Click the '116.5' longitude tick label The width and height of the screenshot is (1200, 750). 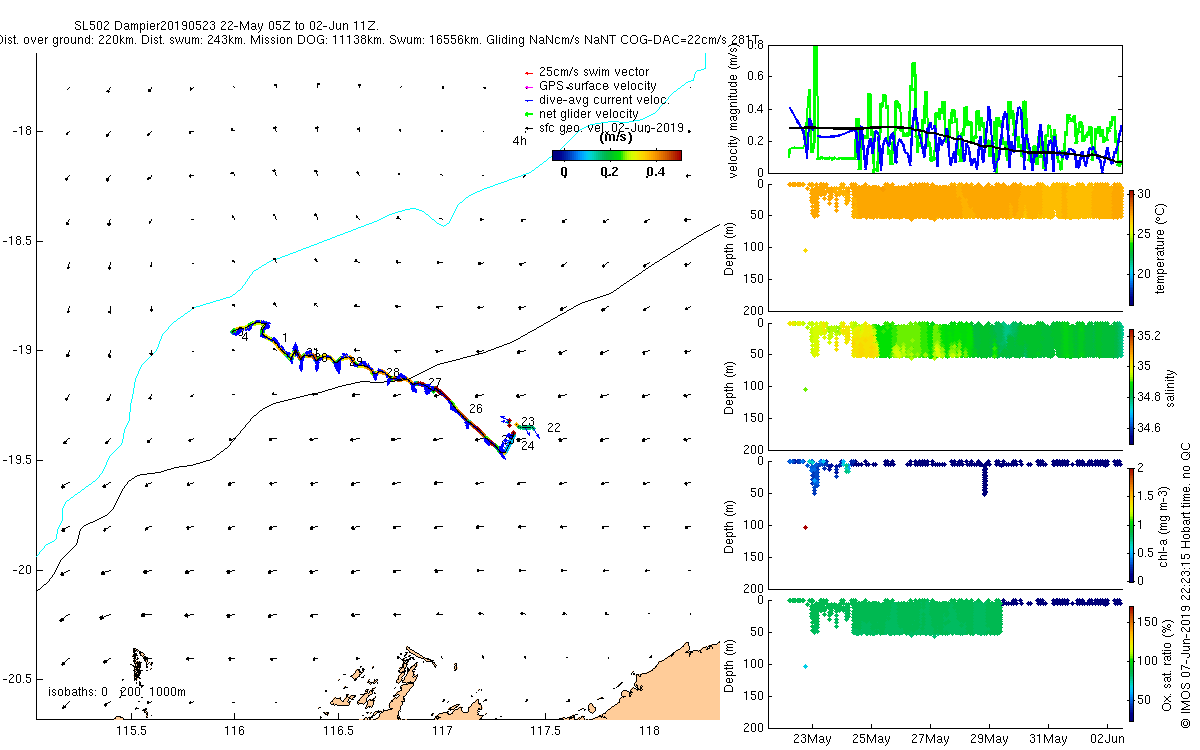click(339, 732)
